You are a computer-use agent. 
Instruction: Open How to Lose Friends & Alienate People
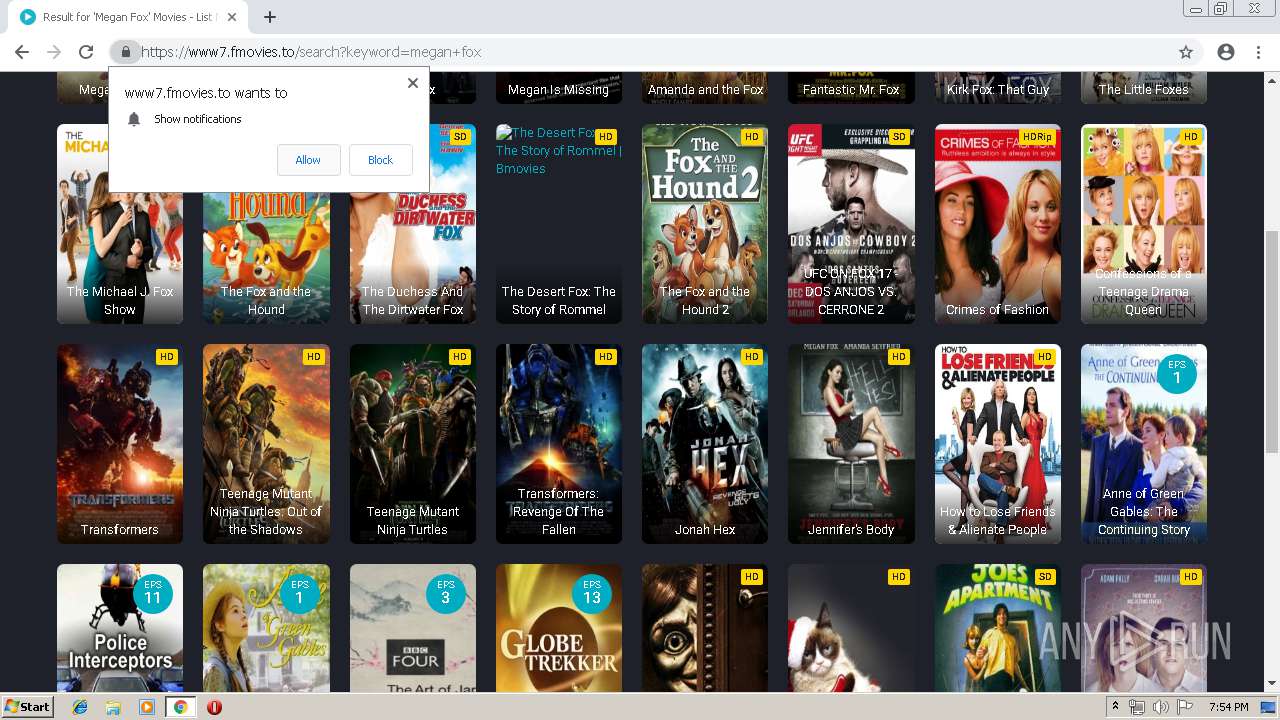tap(998, 444)
